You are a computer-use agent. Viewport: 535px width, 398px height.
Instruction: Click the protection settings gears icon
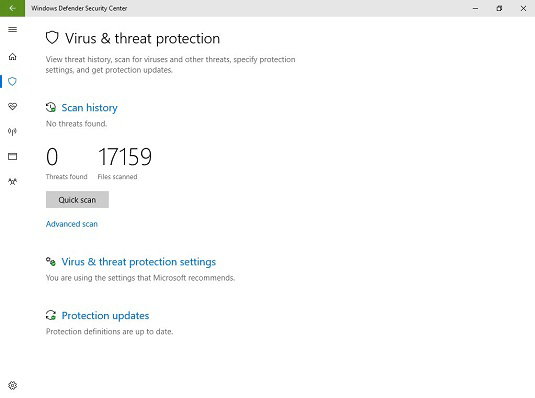[x=51, y=262]
